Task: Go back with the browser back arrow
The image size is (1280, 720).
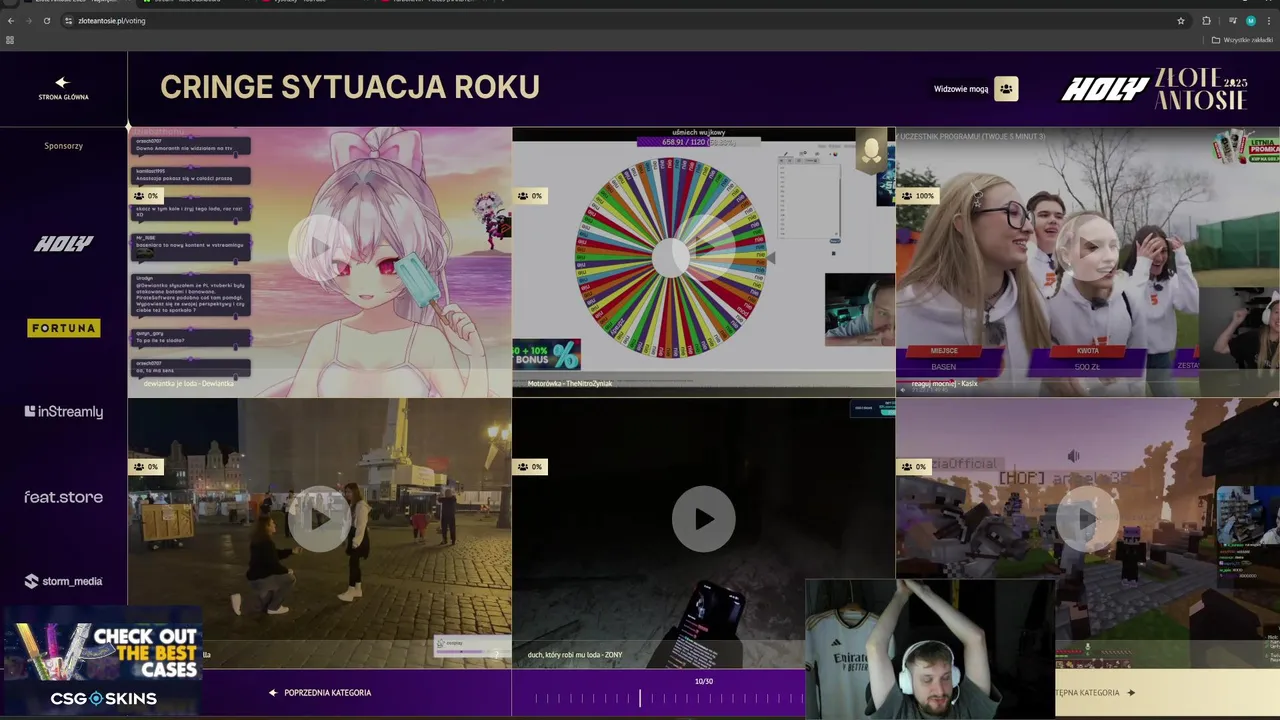Action: pos(11,20)
